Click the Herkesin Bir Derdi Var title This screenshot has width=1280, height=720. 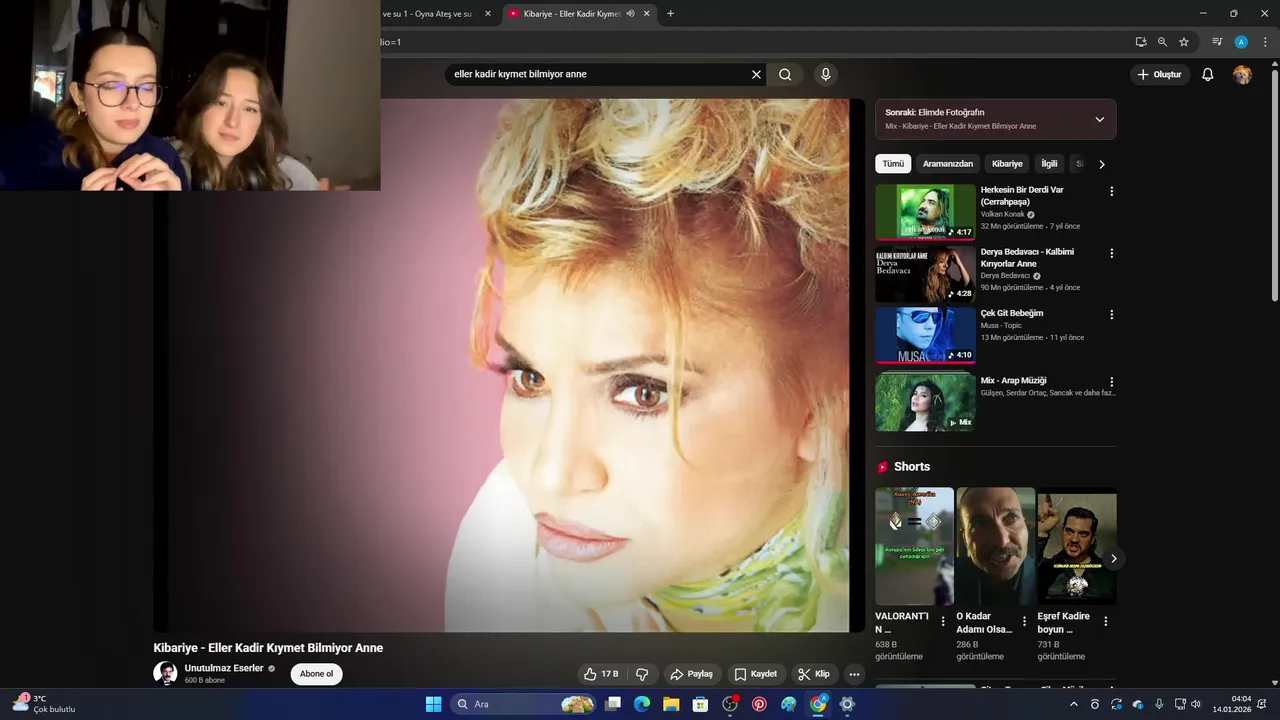(1022, 196)
